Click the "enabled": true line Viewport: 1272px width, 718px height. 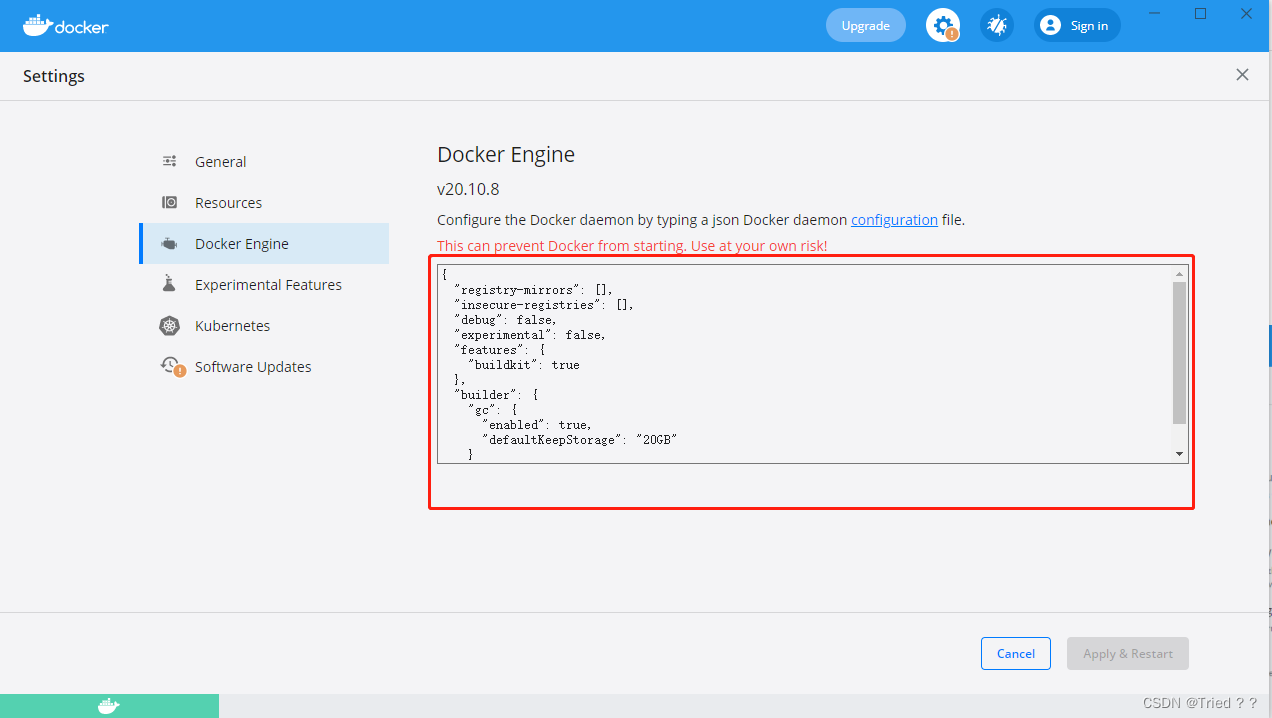click(536, 425)
